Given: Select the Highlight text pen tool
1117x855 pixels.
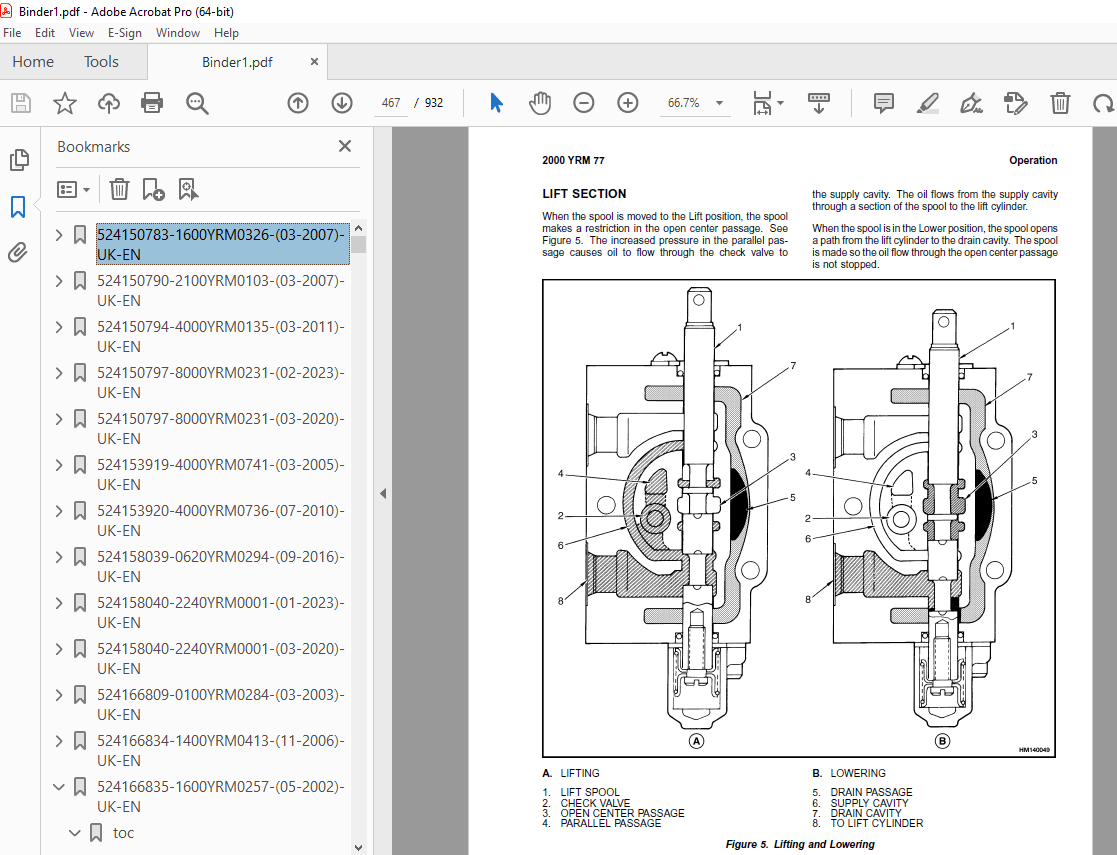Looking at the screenshot, I should pyautogui.click(x=927, y=103).
